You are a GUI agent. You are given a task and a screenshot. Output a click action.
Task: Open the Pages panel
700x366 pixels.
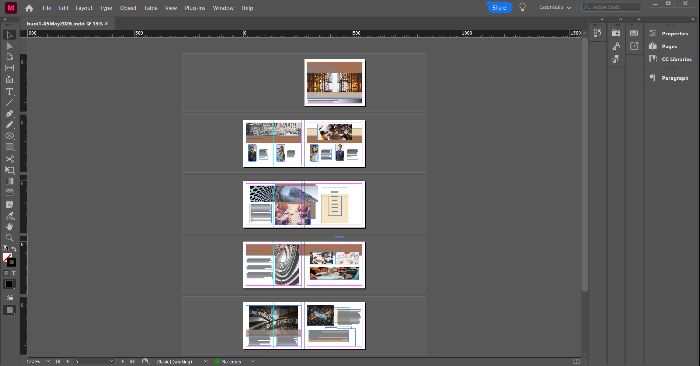(x=663, y=46)
